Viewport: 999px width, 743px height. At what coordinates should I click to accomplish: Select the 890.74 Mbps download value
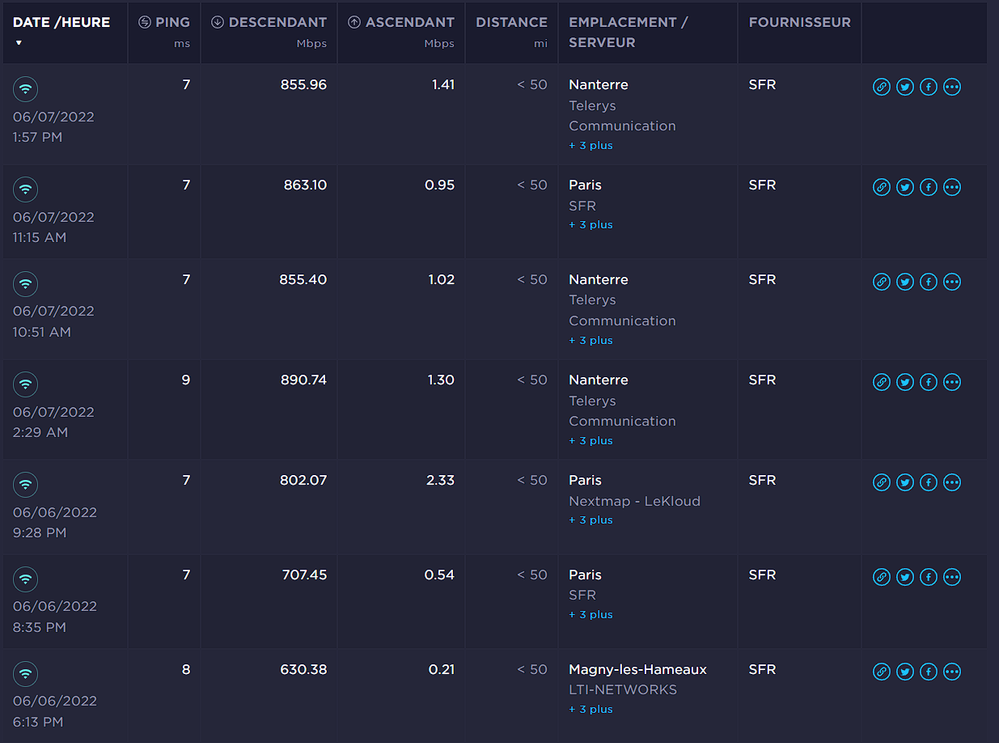[303, 380]
